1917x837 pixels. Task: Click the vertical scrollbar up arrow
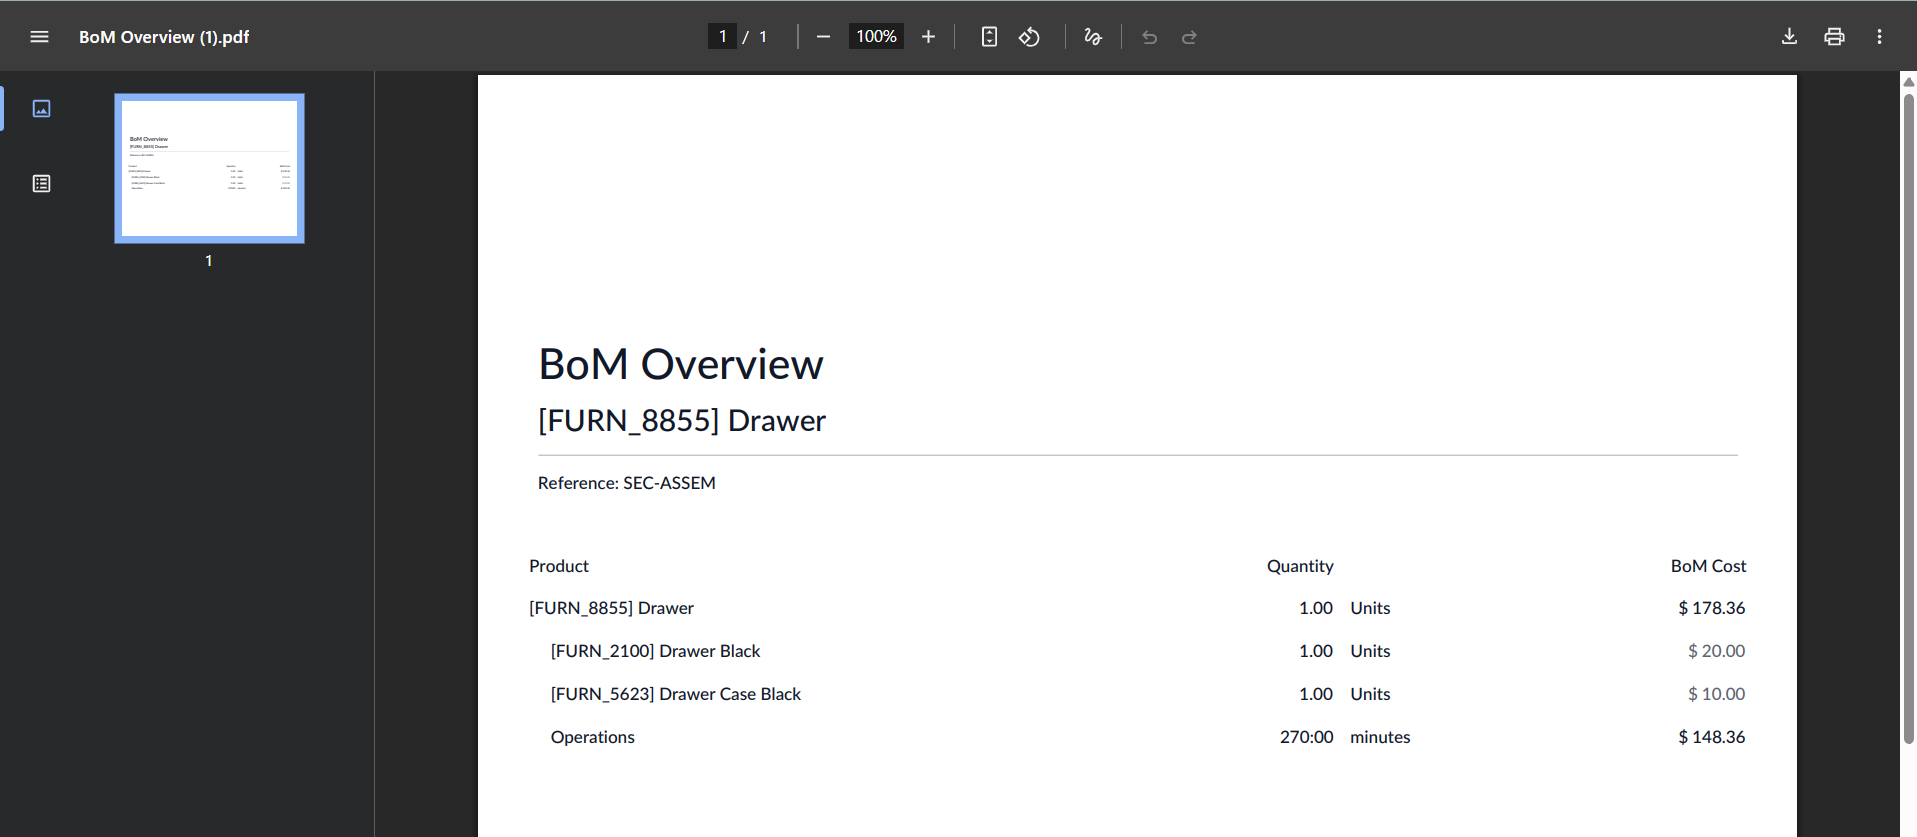click(x=1908, y=82)
